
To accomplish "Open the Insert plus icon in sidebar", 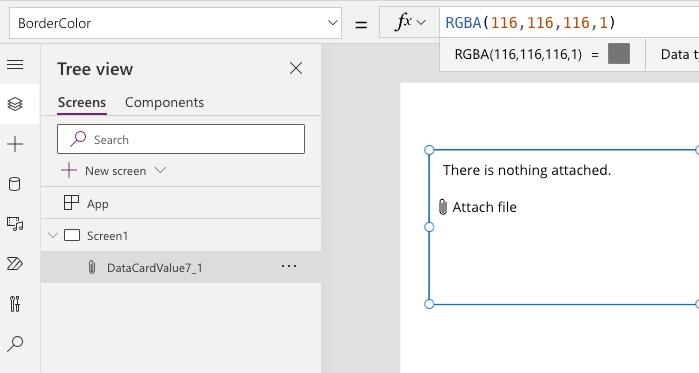I will point(15,144).
